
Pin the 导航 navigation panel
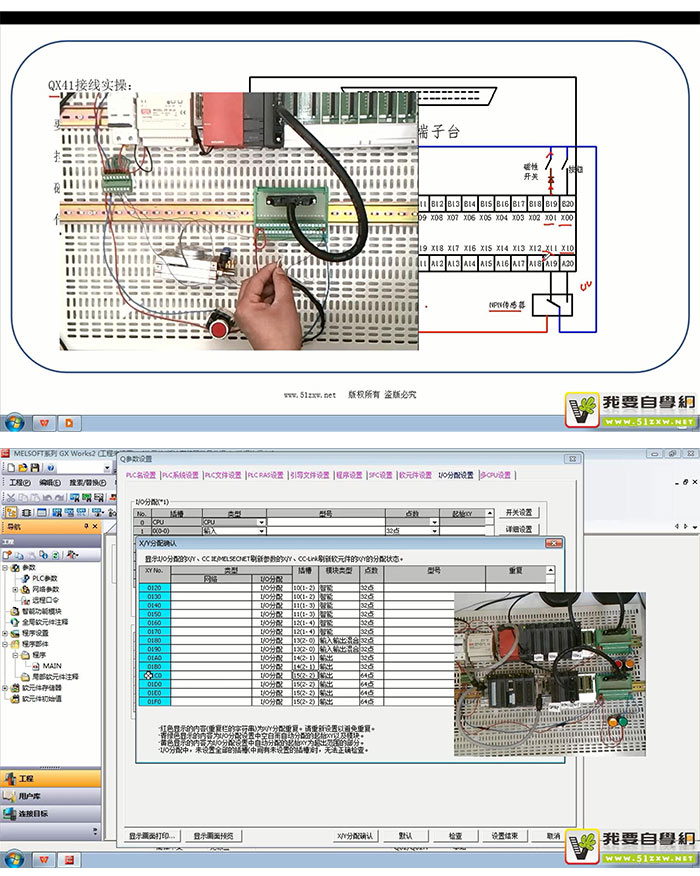pyautogui.click(x=86, y=526)
